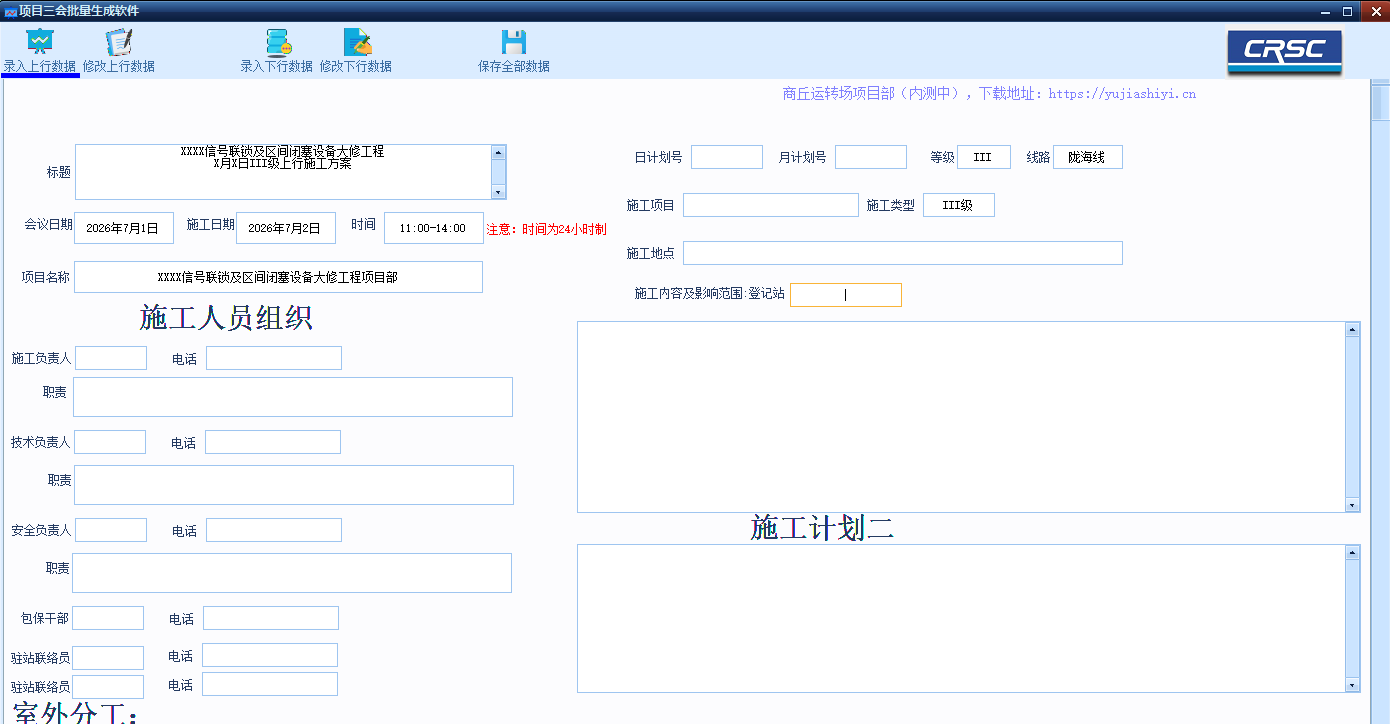Click title box scroll-down arrow
The image size is (1390, 724).
[x=498, y=192]
